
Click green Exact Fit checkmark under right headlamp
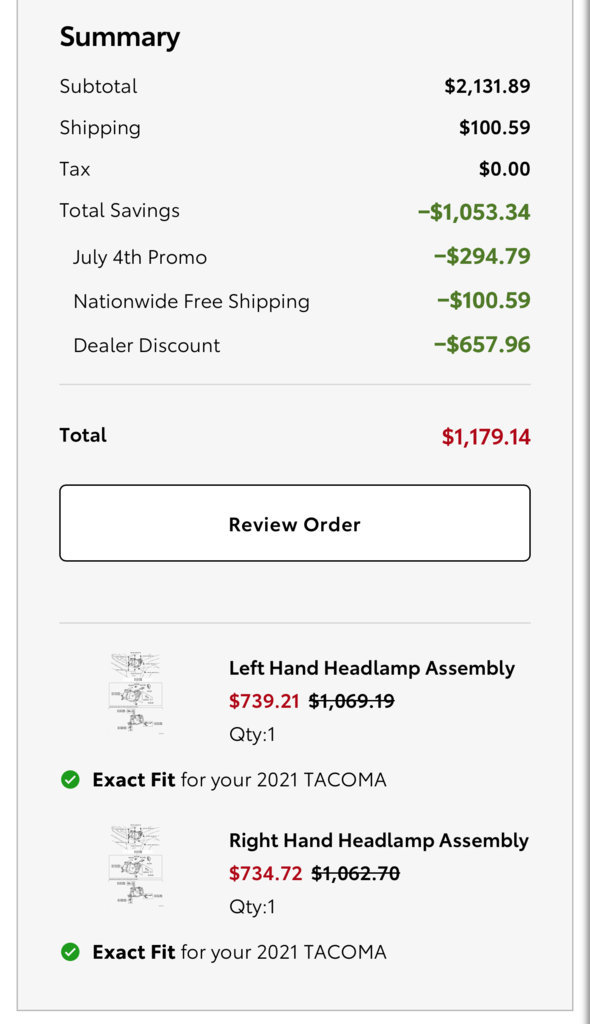pos(70,952)
